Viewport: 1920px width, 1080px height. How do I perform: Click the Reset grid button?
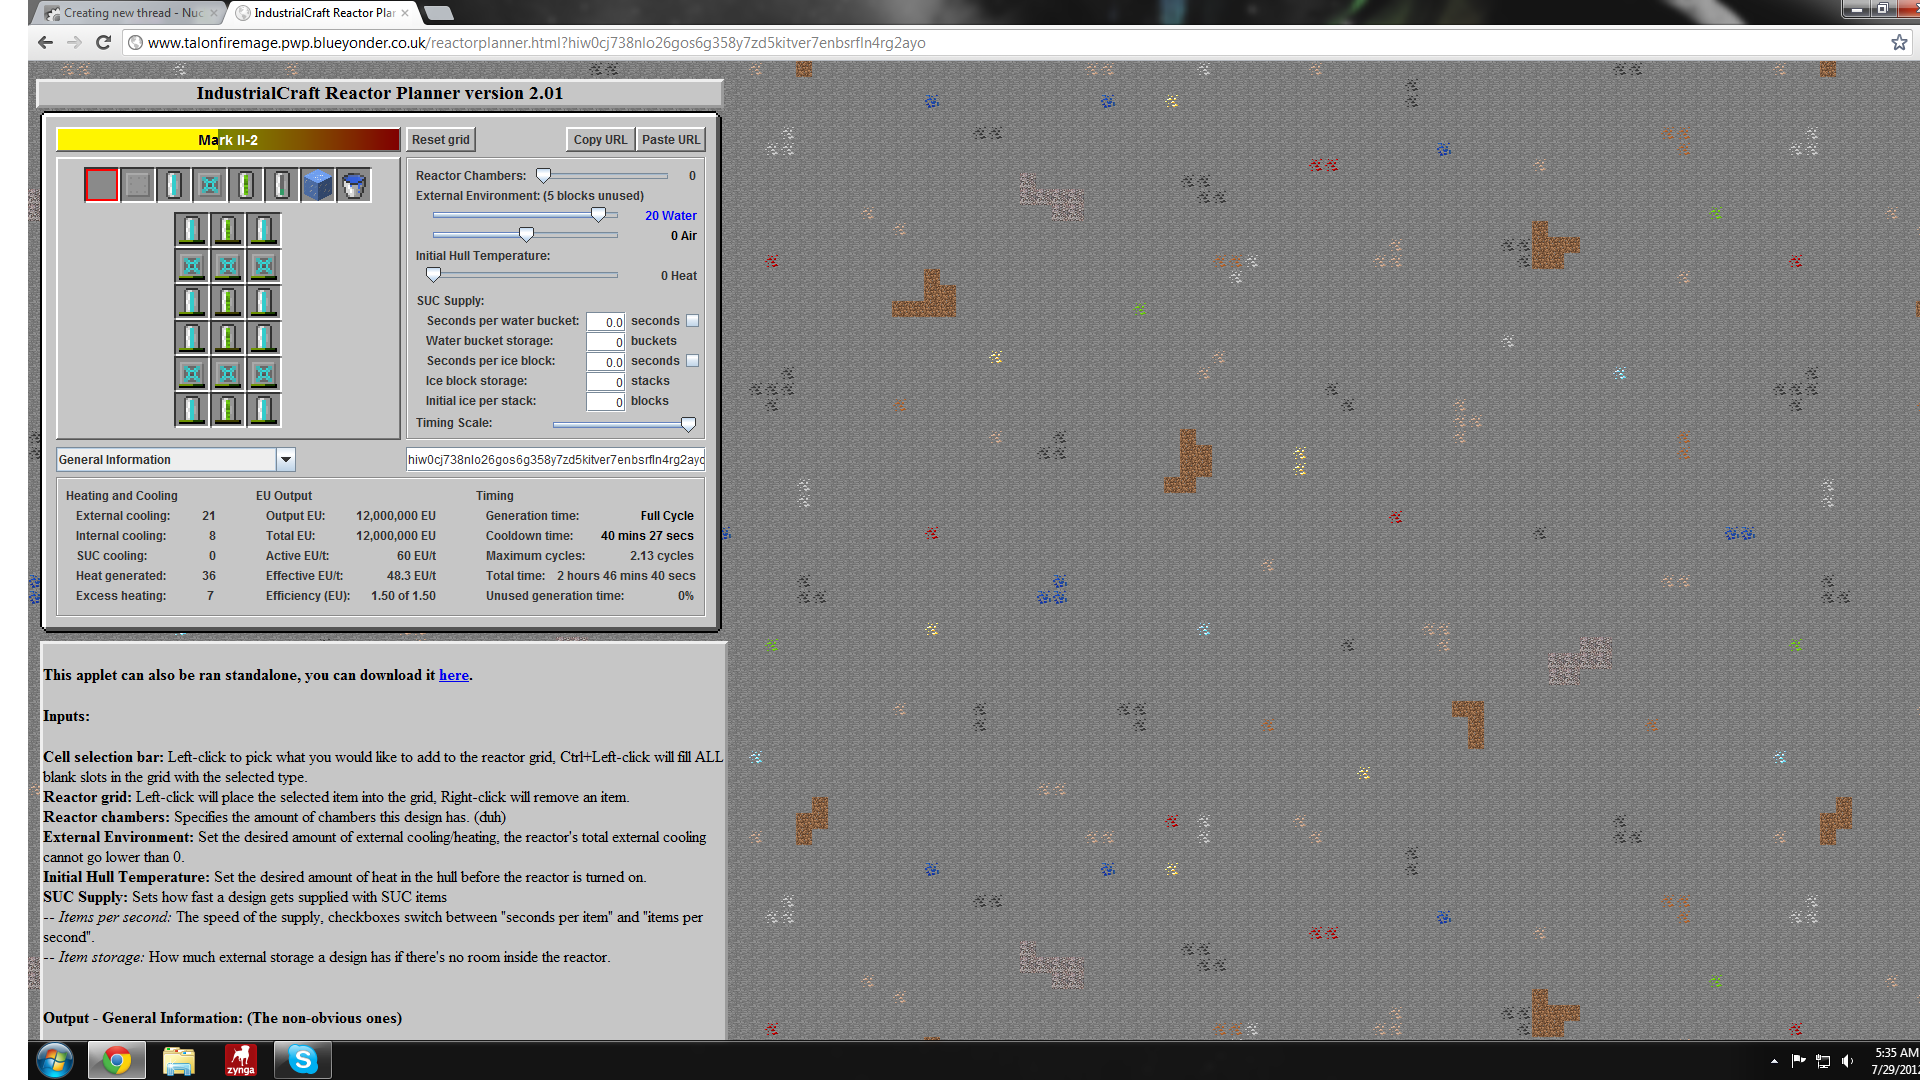pos(440,140)
